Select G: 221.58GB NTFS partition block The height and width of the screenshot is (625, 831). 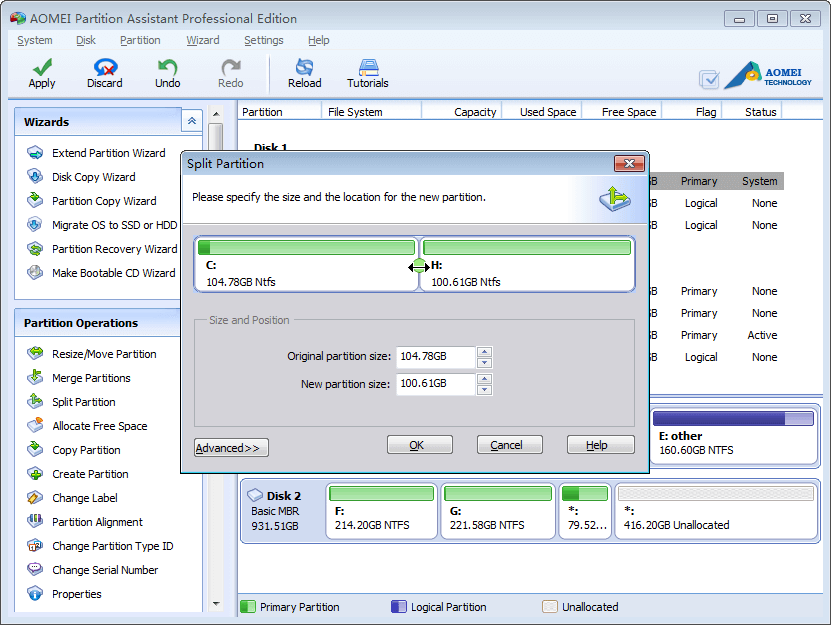point(498,510)
